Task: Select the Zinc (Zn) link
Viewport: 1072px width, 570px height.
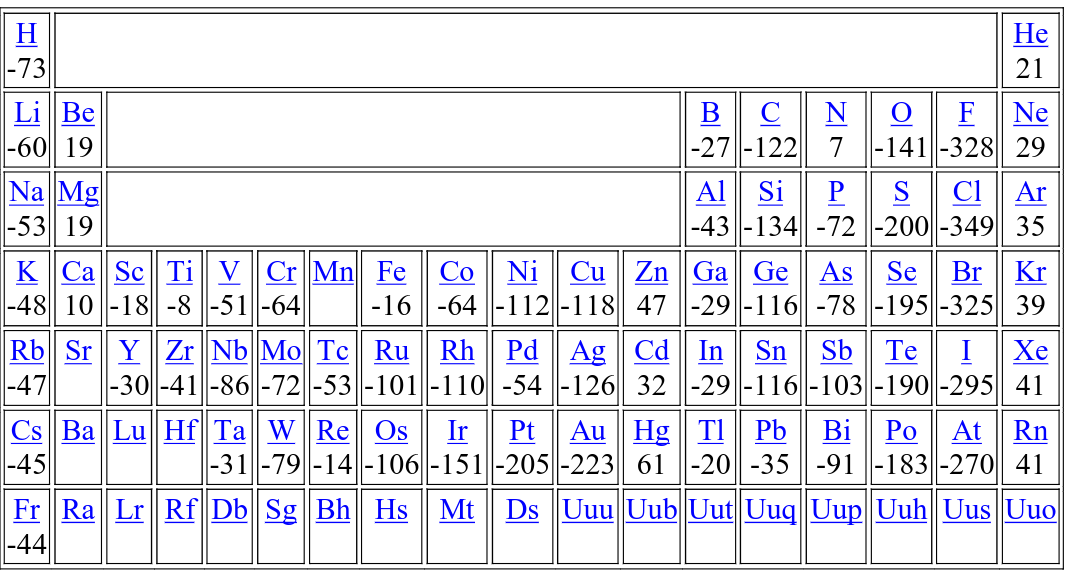Action: (x=651, y=272)
